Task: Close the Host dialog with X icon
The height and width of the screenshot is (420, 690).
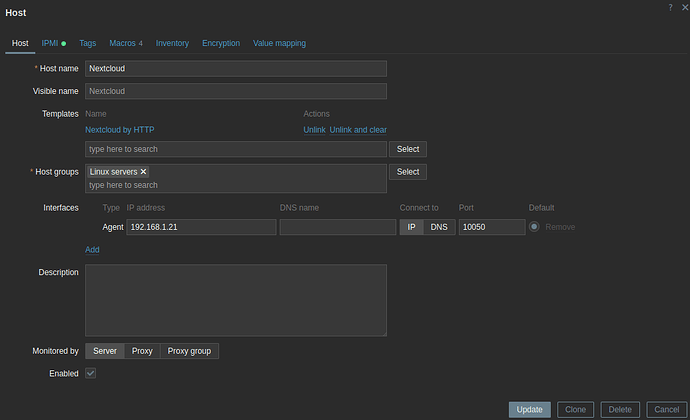Action: click(x=685, y=7)
